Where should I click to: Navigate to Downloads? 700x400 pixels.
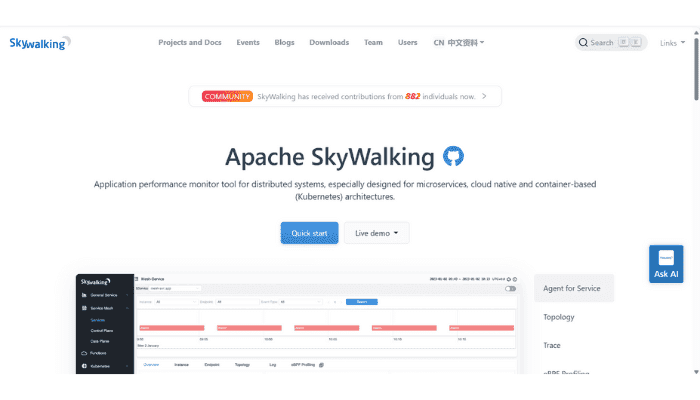point(329,42)
